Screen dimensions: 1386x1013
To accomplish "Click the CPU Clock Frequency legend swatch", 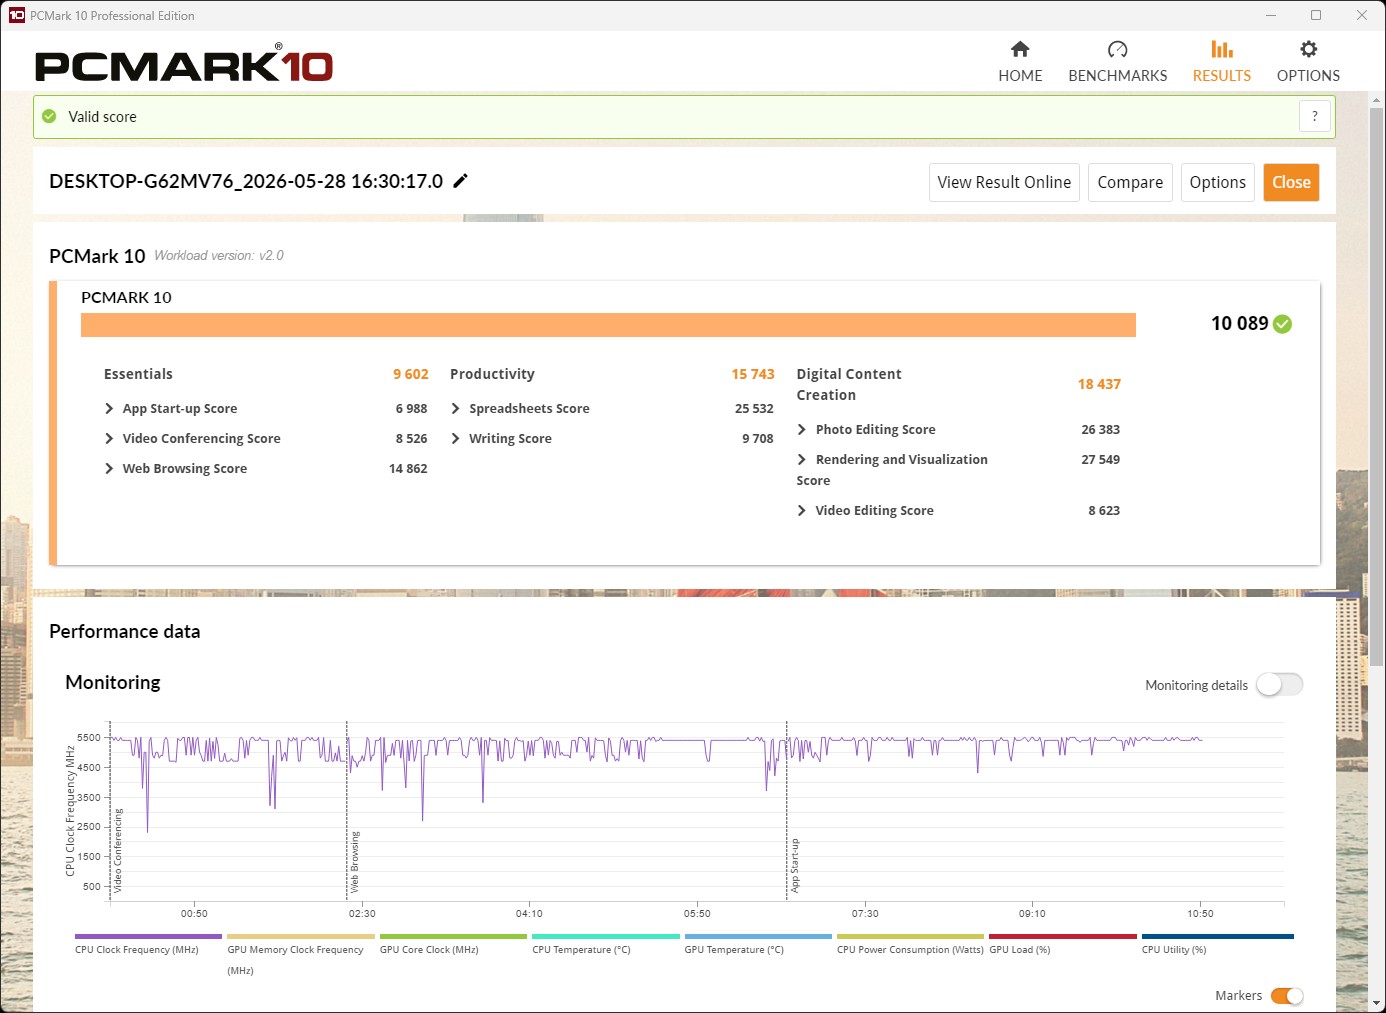I will pos(148,937).
